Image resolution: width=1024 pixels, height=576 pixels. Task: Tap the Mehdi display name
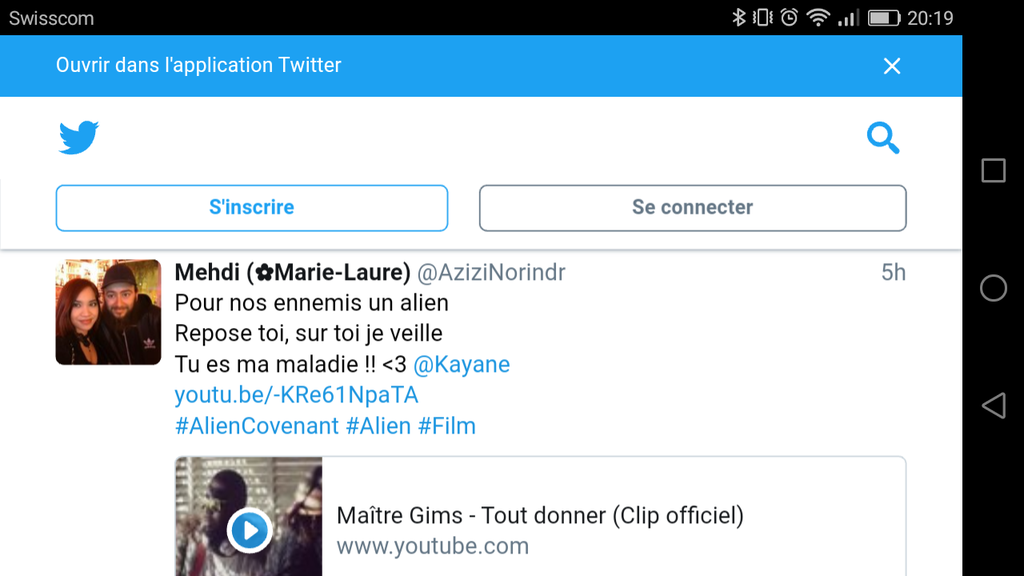[x=292, y=273]
